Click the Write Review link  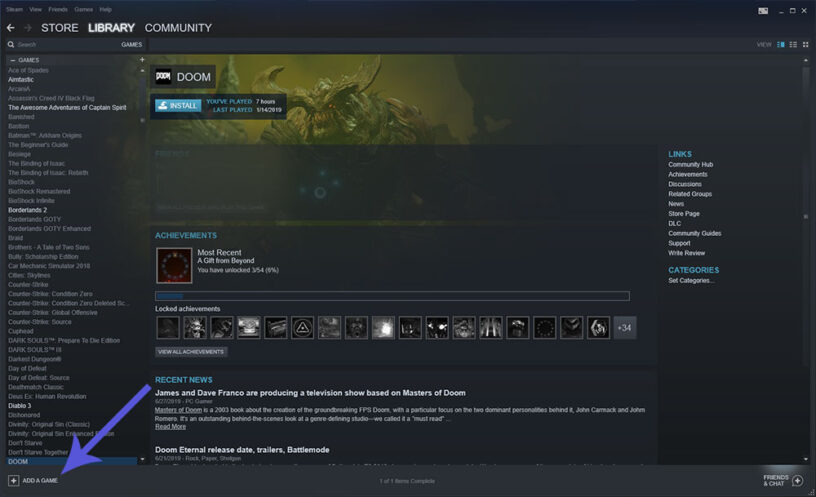[x=686, y=253]
